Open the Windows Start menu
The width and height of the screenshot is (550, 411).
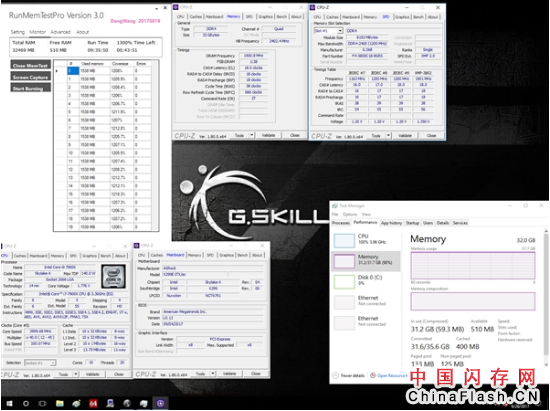coord(9,404)
